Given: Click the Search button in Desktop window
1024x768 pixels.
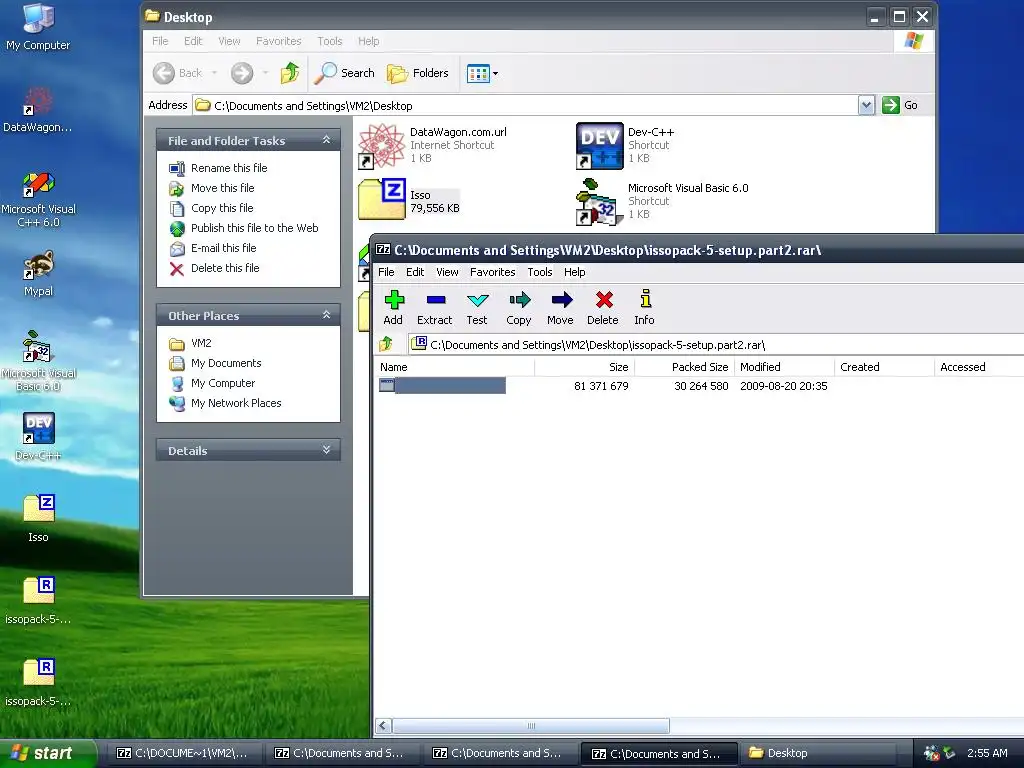Looking at the screenshot, I should tap(344, 73).
